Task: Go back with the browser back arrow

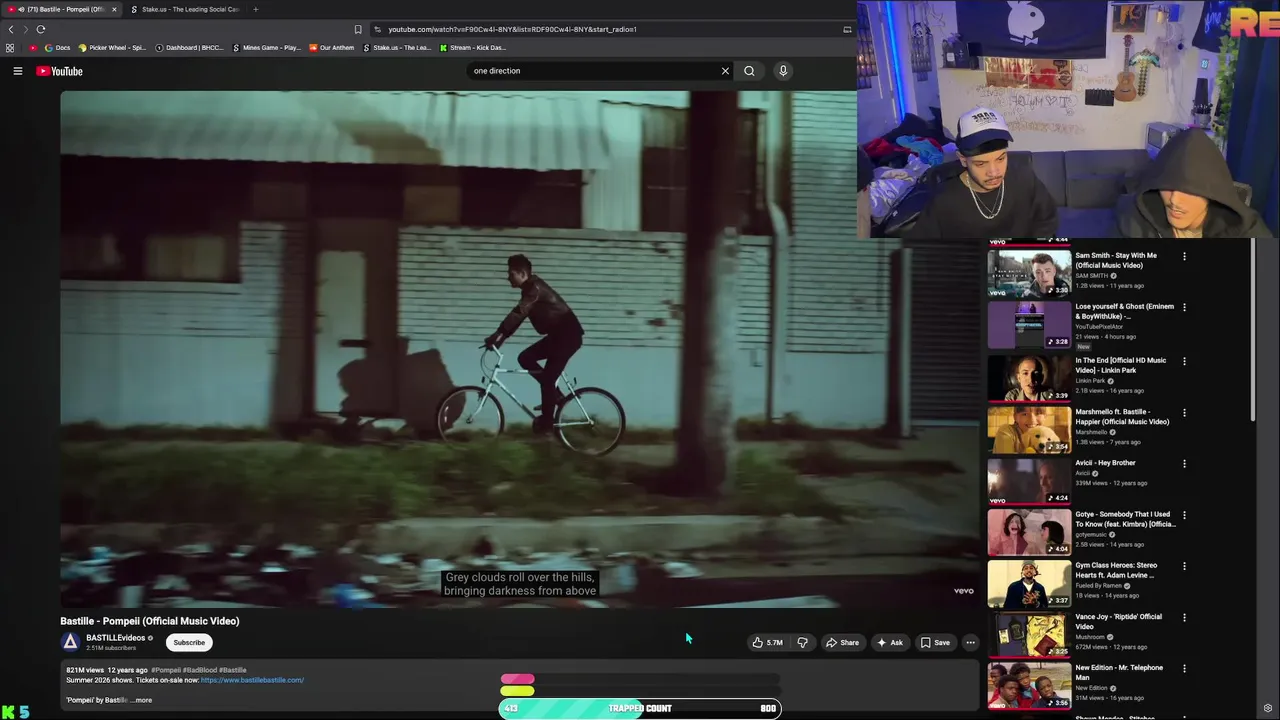Action: pyautogui.click(x=11, y=29)
